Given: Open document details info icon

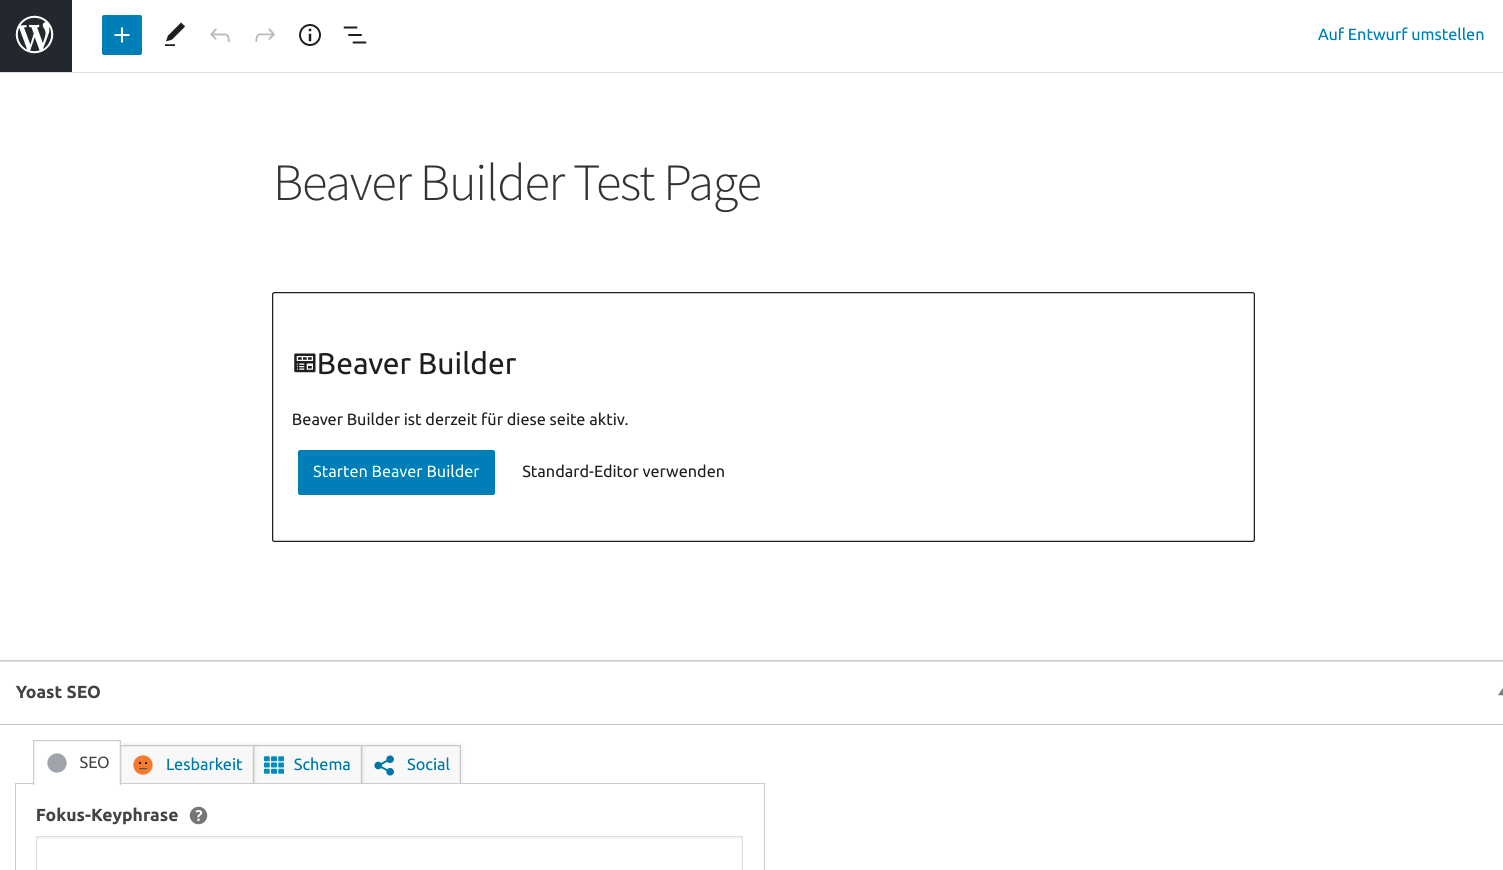Looking at the screenshot, I should coord(310,35).
